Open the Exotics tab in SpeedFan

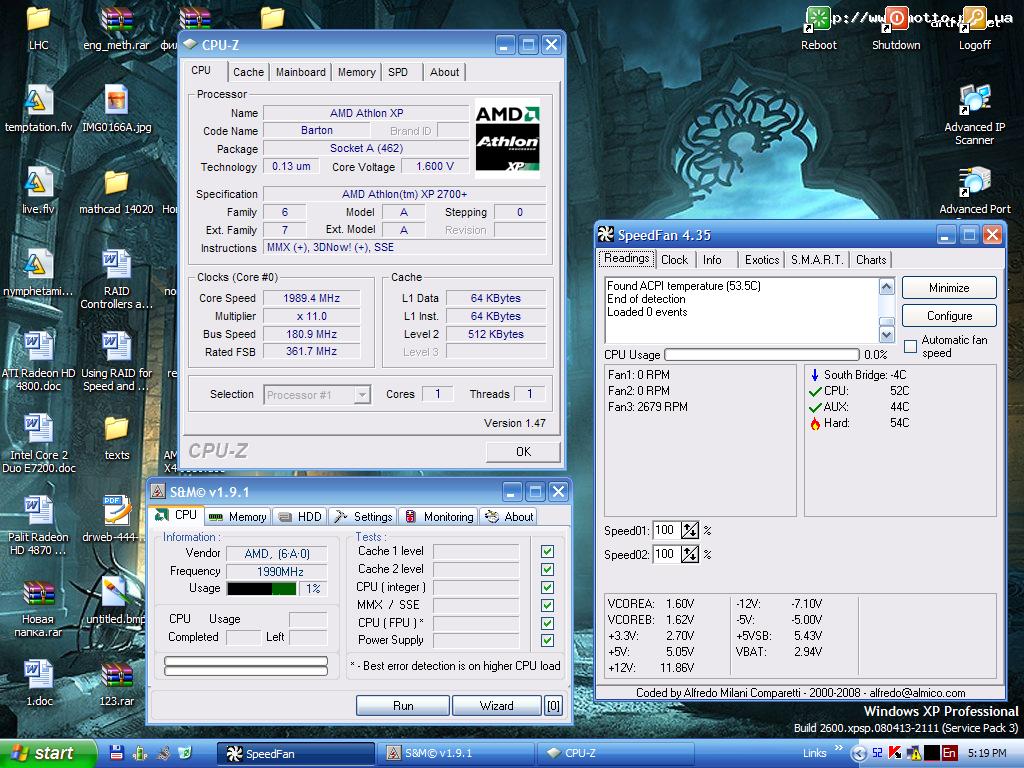point(761,260)
